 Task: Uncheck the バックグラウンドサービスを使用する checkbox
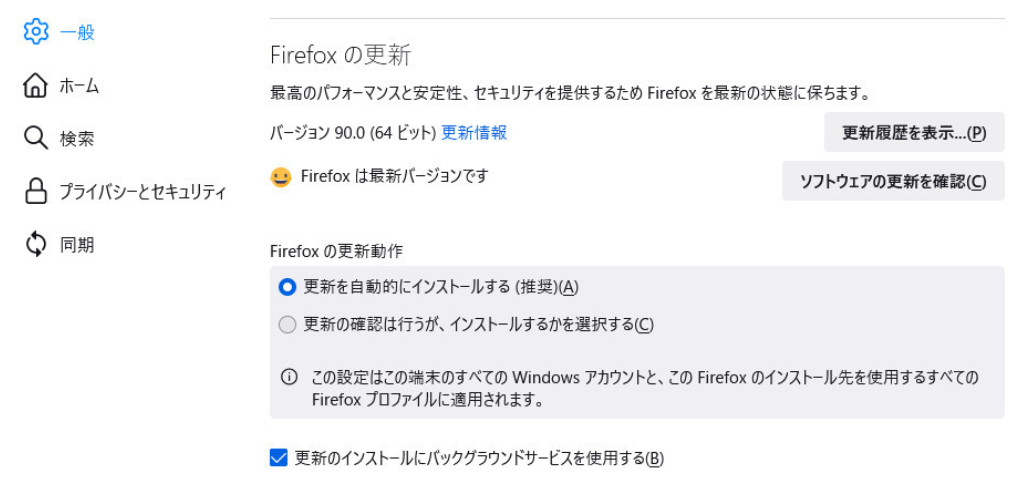[279, 458]
